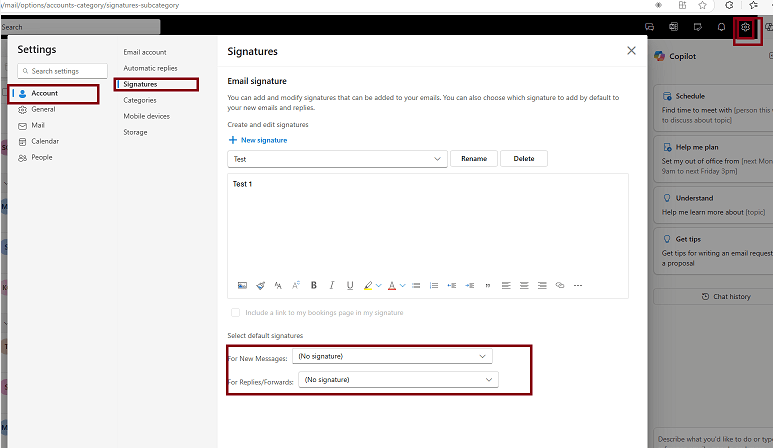Open notifications bell in Outlook header
The width and height of the screenshot is (773, 448).
click(x=721, y=27)
